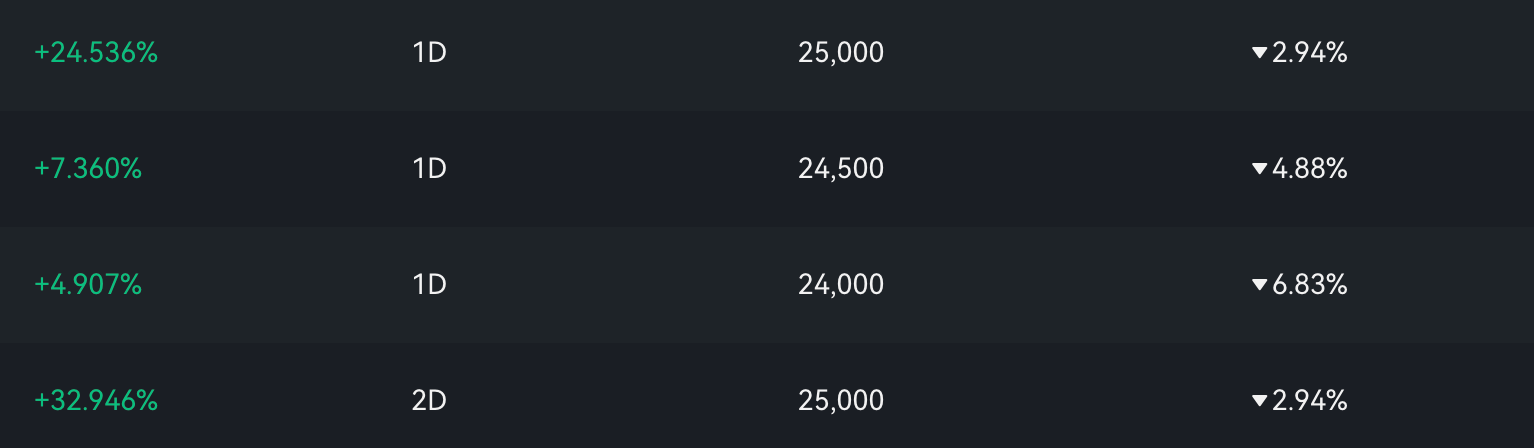Choose the 1D term in the +7.360% row
The image size is (1534, 448).
tap(429, 169)
